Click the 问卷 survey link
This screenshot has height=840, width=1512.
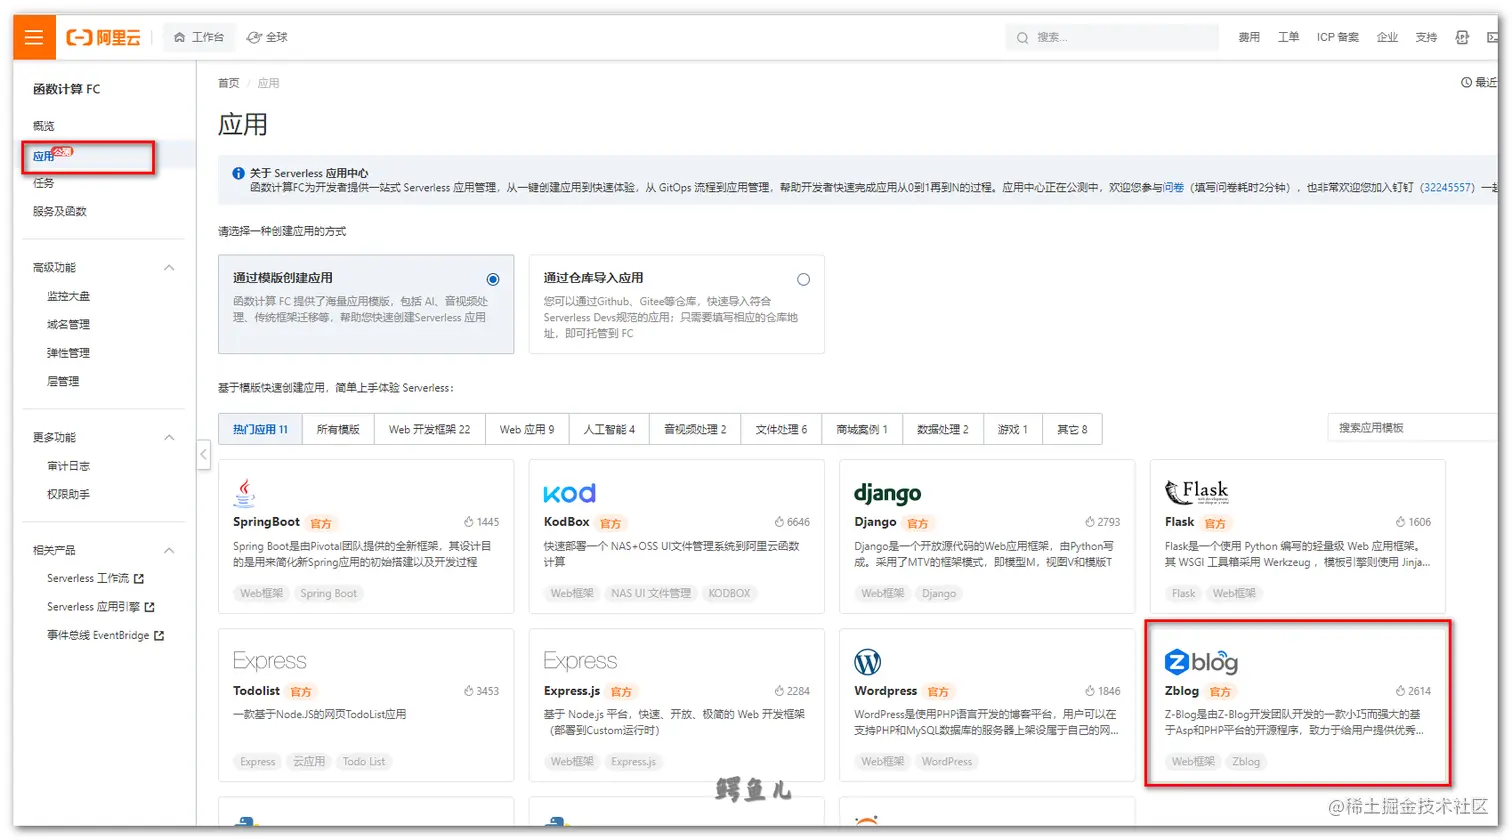[x=1173, y=187]
